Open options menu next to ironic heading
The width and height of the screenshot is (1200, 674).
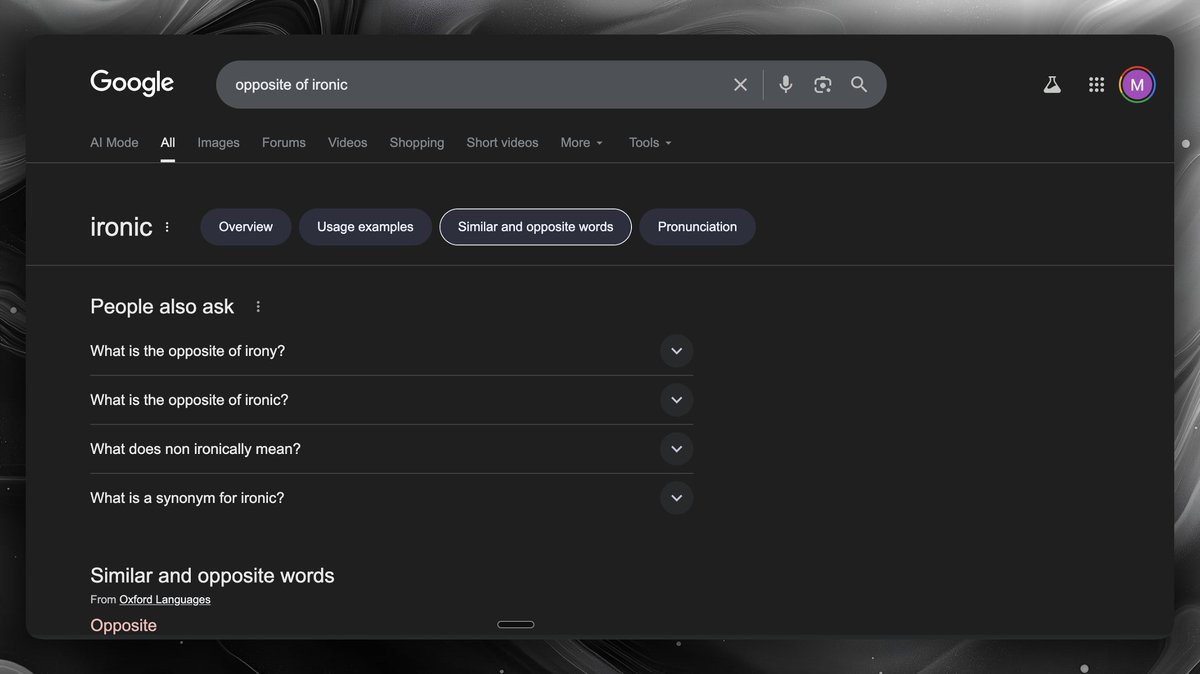coord(167,227)
